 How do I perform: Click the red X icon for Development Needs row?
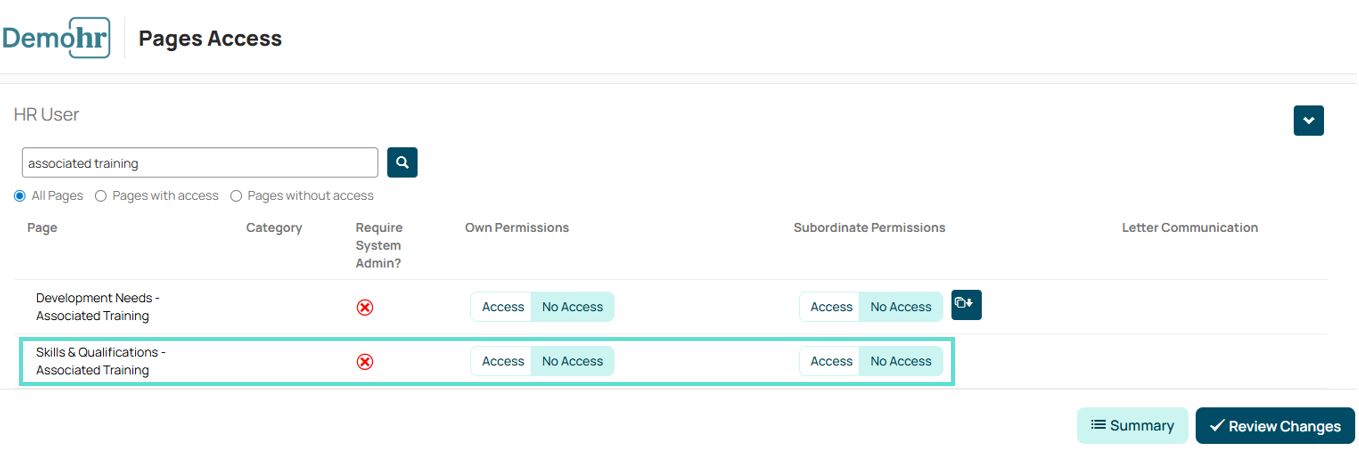[365, 307]
